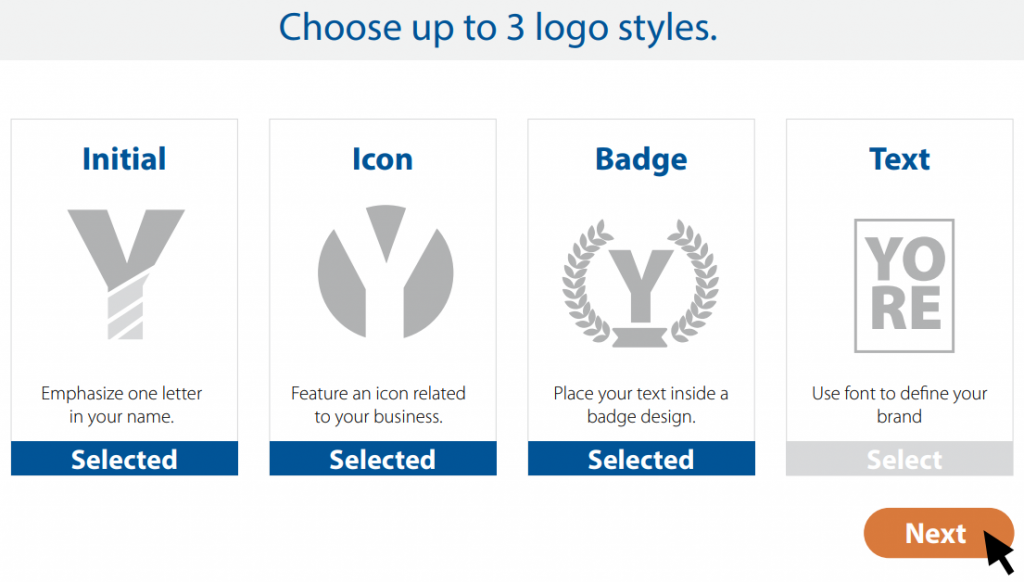The height and width of the screenshot is (582, 1024).
Task: Click the Badge card heading
Action: (641, 158)
